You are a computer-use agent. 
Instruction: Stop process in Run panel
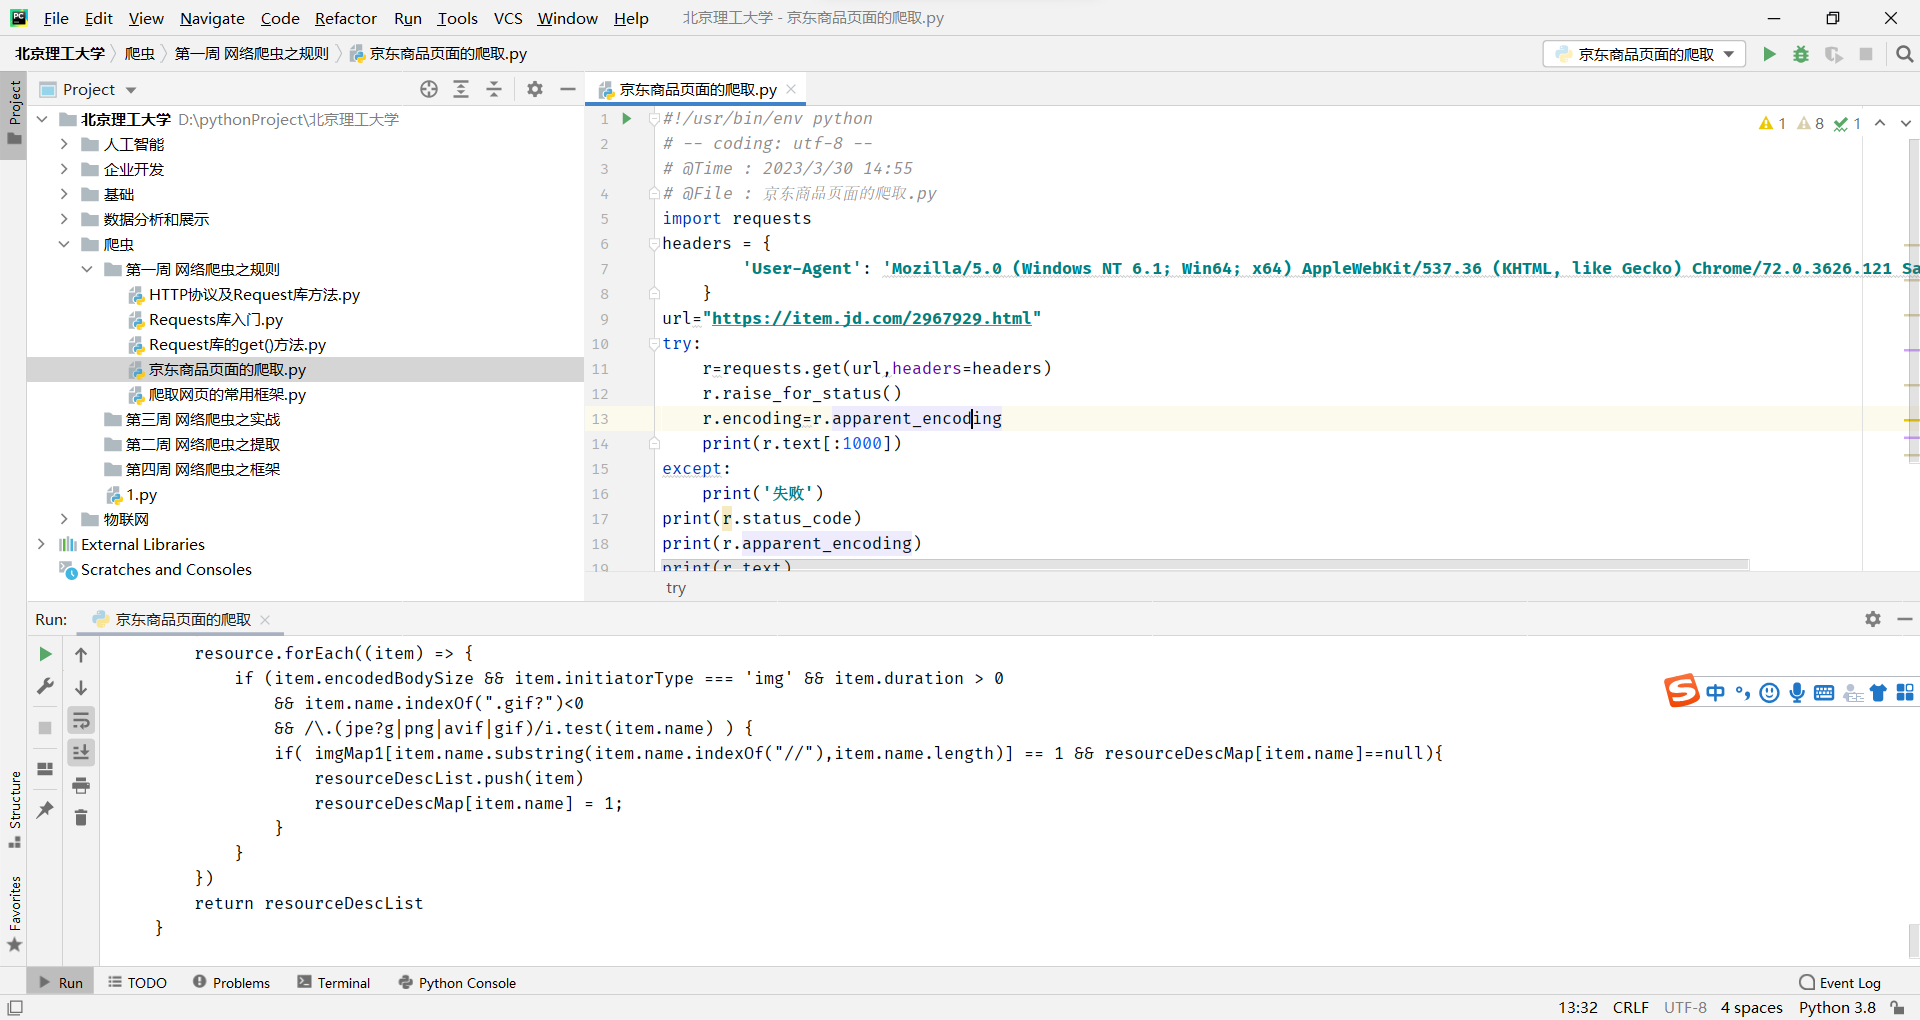(x=45, y=728)
